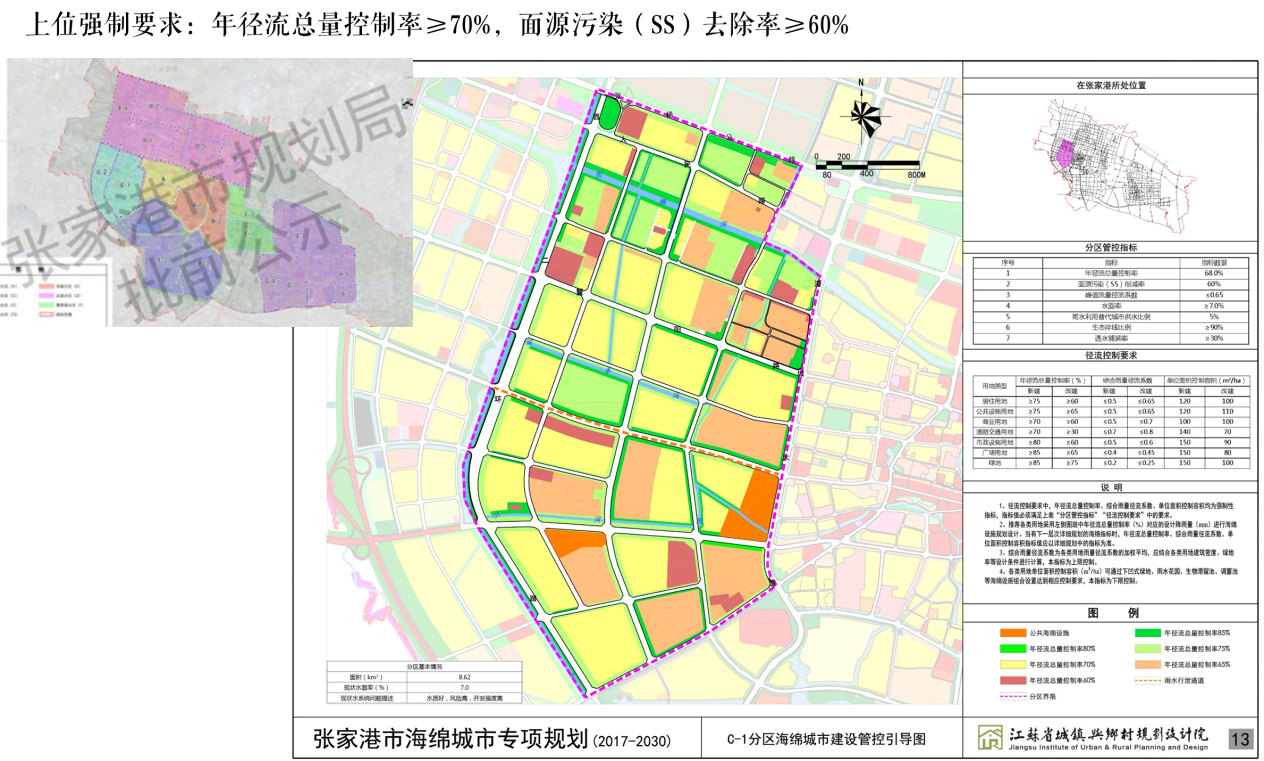Click the 道路交通用地 row label
This screenshot has width=1264, height=761.
(x=995, y=432)
